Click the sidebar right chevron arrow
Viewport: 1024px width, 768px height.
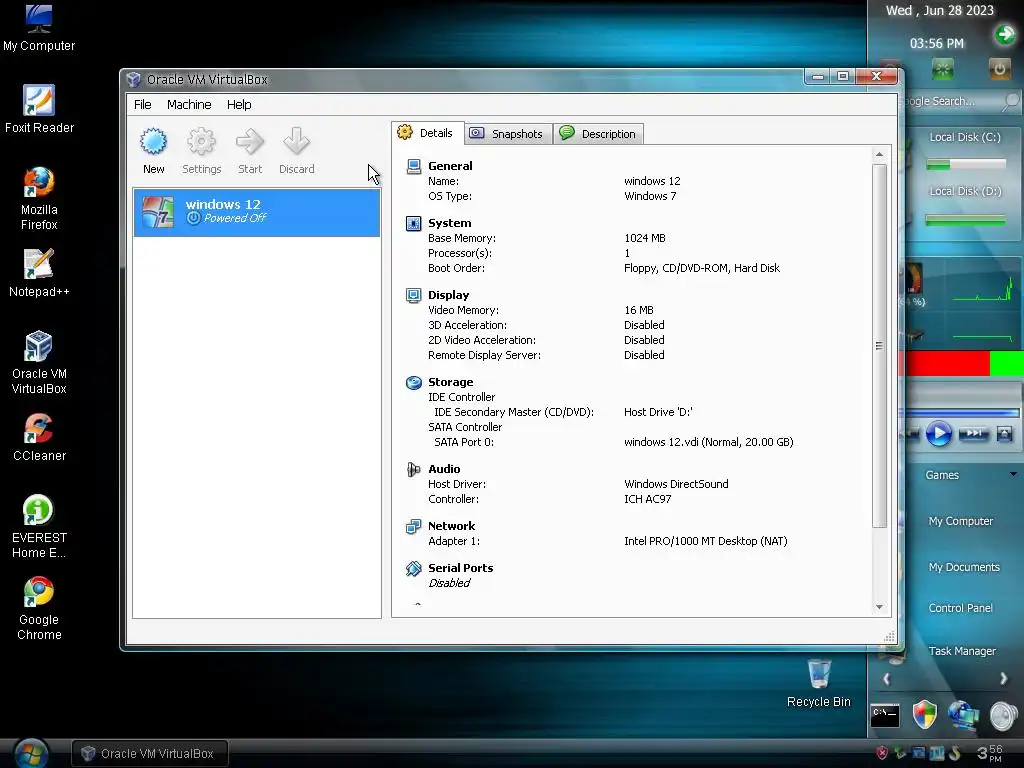coord(1003,679)
